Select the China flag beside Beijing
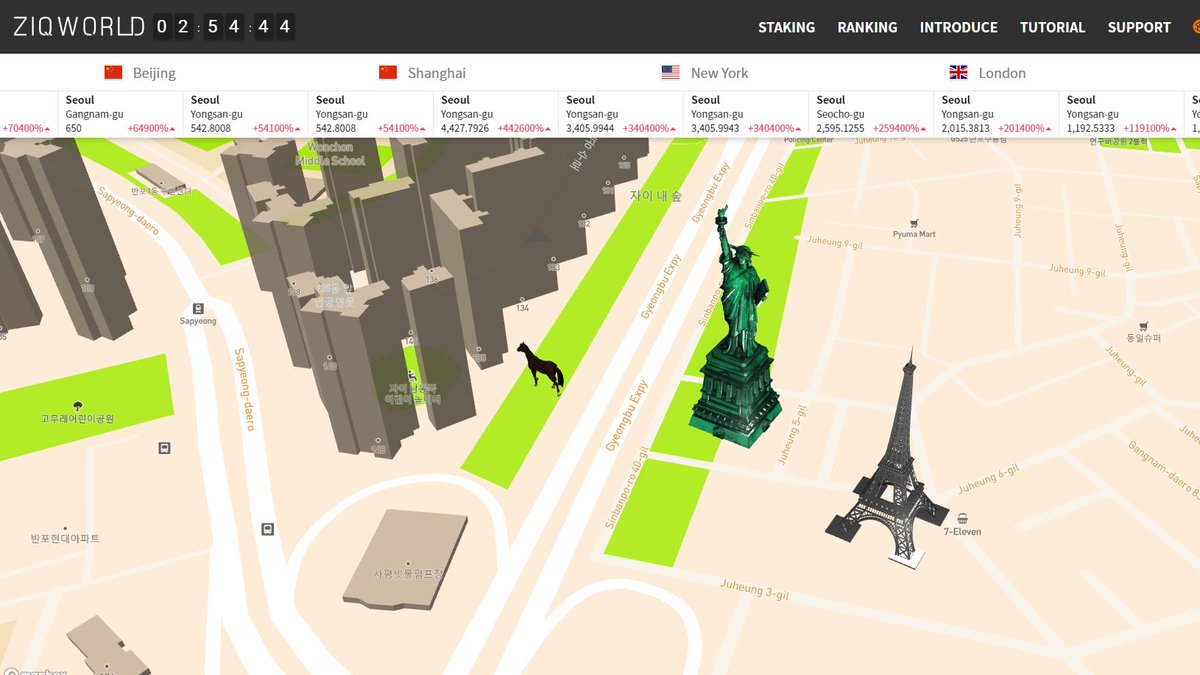This screenshot has height=675, width=1200. click(x=114, y=72)
